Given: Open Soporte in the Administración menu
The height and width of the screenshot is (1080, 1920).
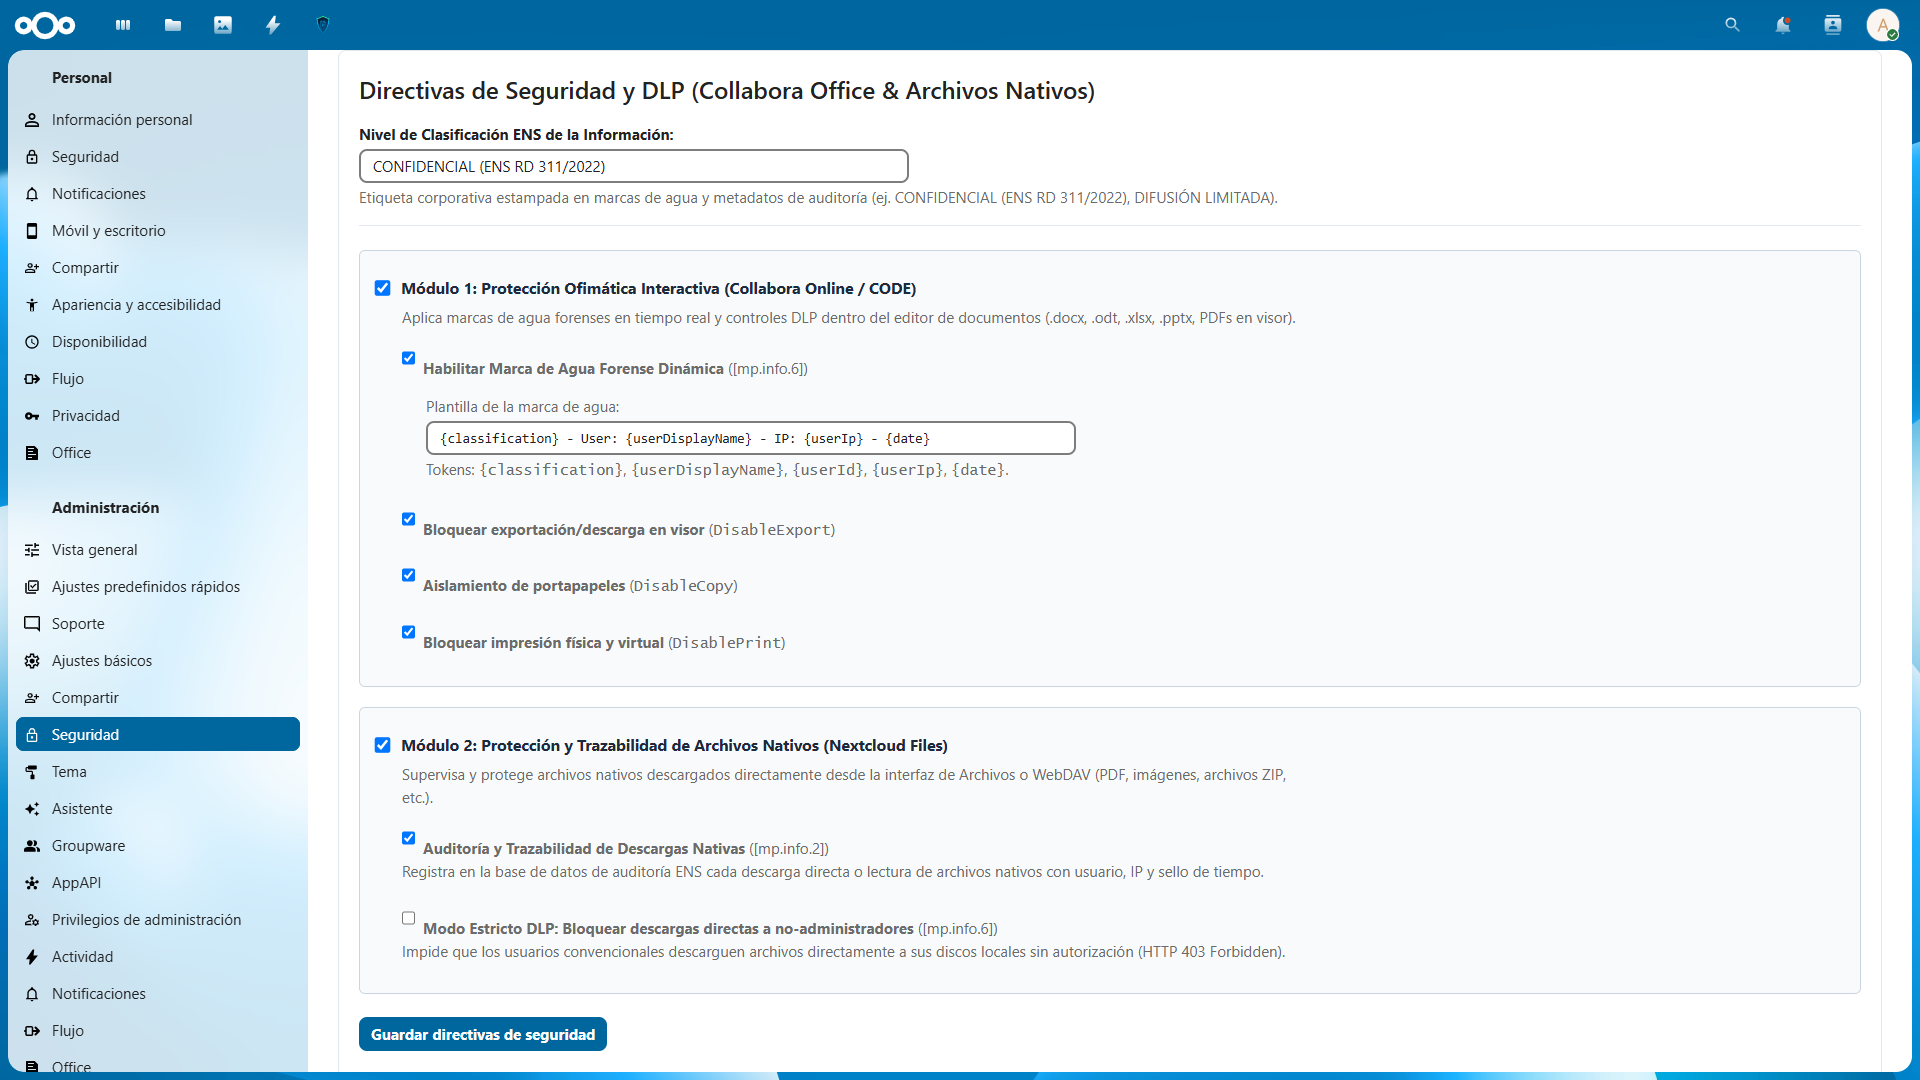Looking at the screenshot, I should 158,624.
